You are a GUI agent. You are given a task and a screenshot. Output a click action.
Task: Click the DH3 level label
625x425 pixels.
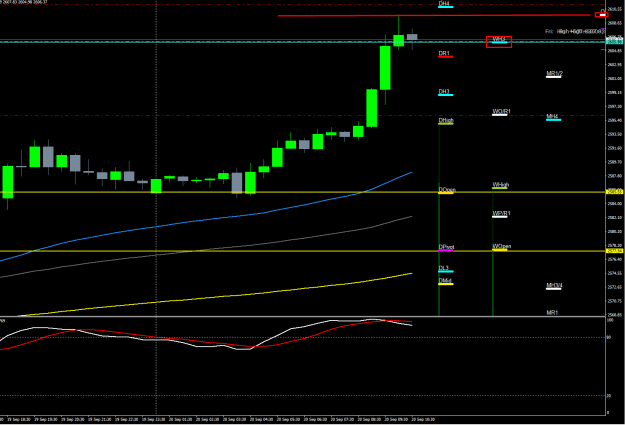444,92
